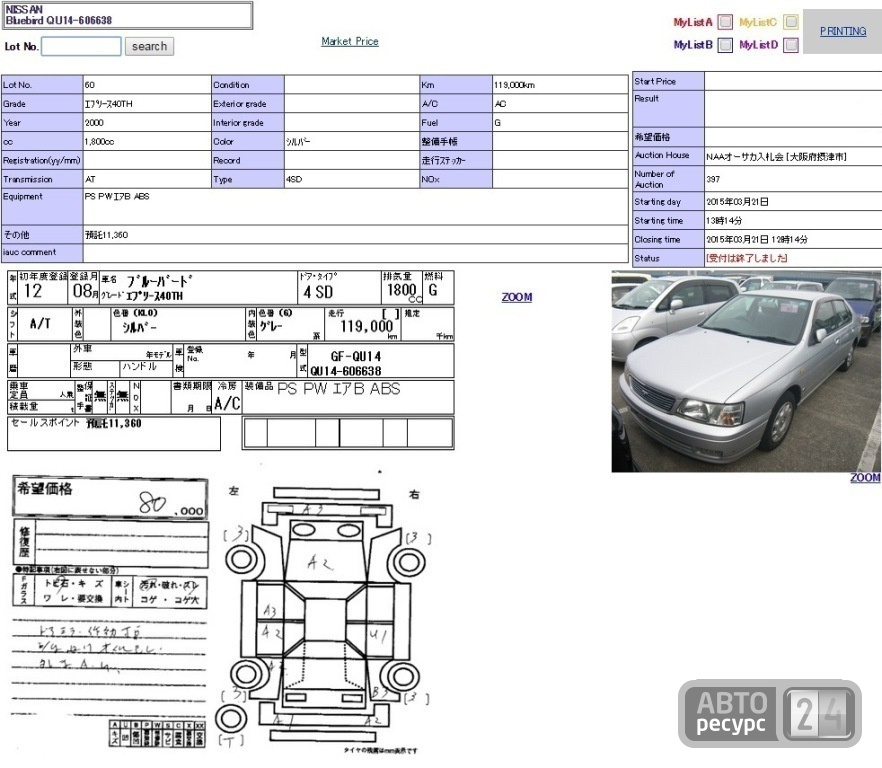Click the search button

coord(149,46)
